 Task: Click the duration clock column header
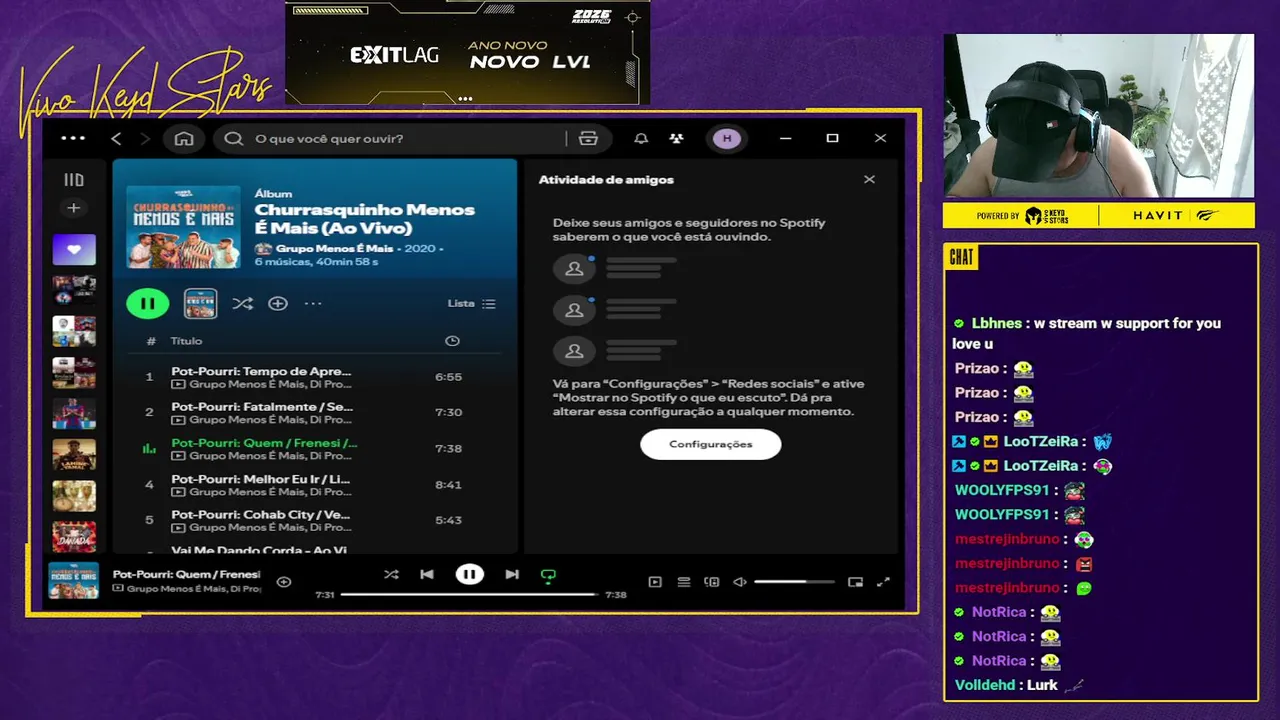pyautogui.click(x=452, y=341)
